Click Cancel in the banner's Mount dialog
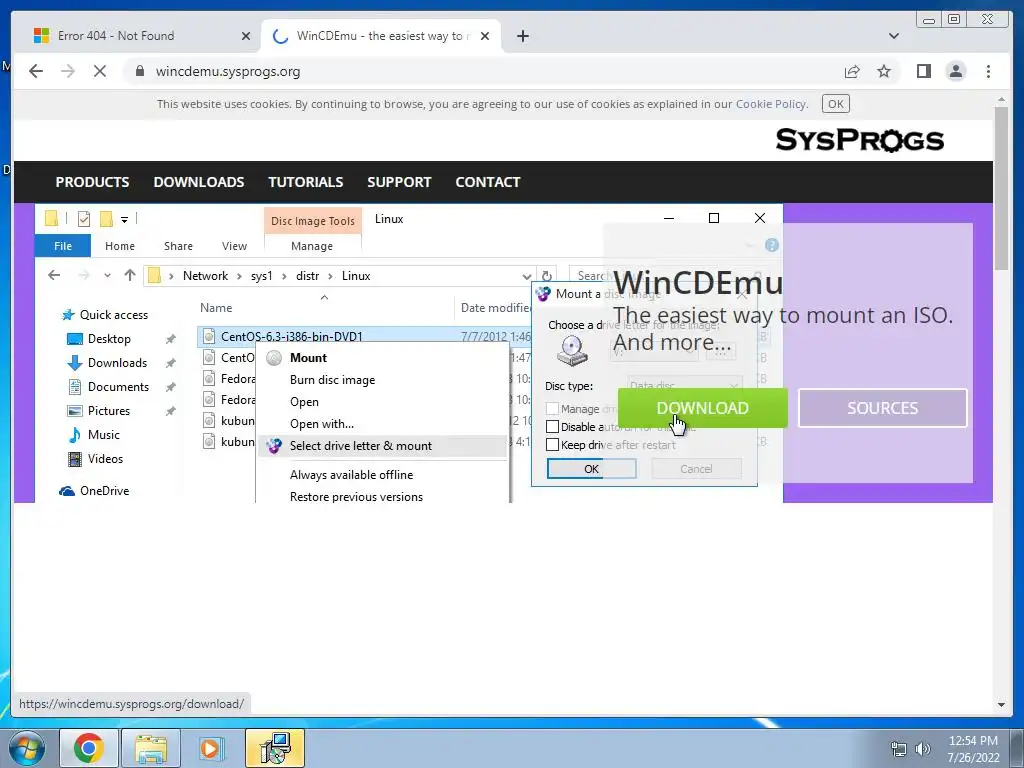This screenshot has height=768, width=1024. 696,469
